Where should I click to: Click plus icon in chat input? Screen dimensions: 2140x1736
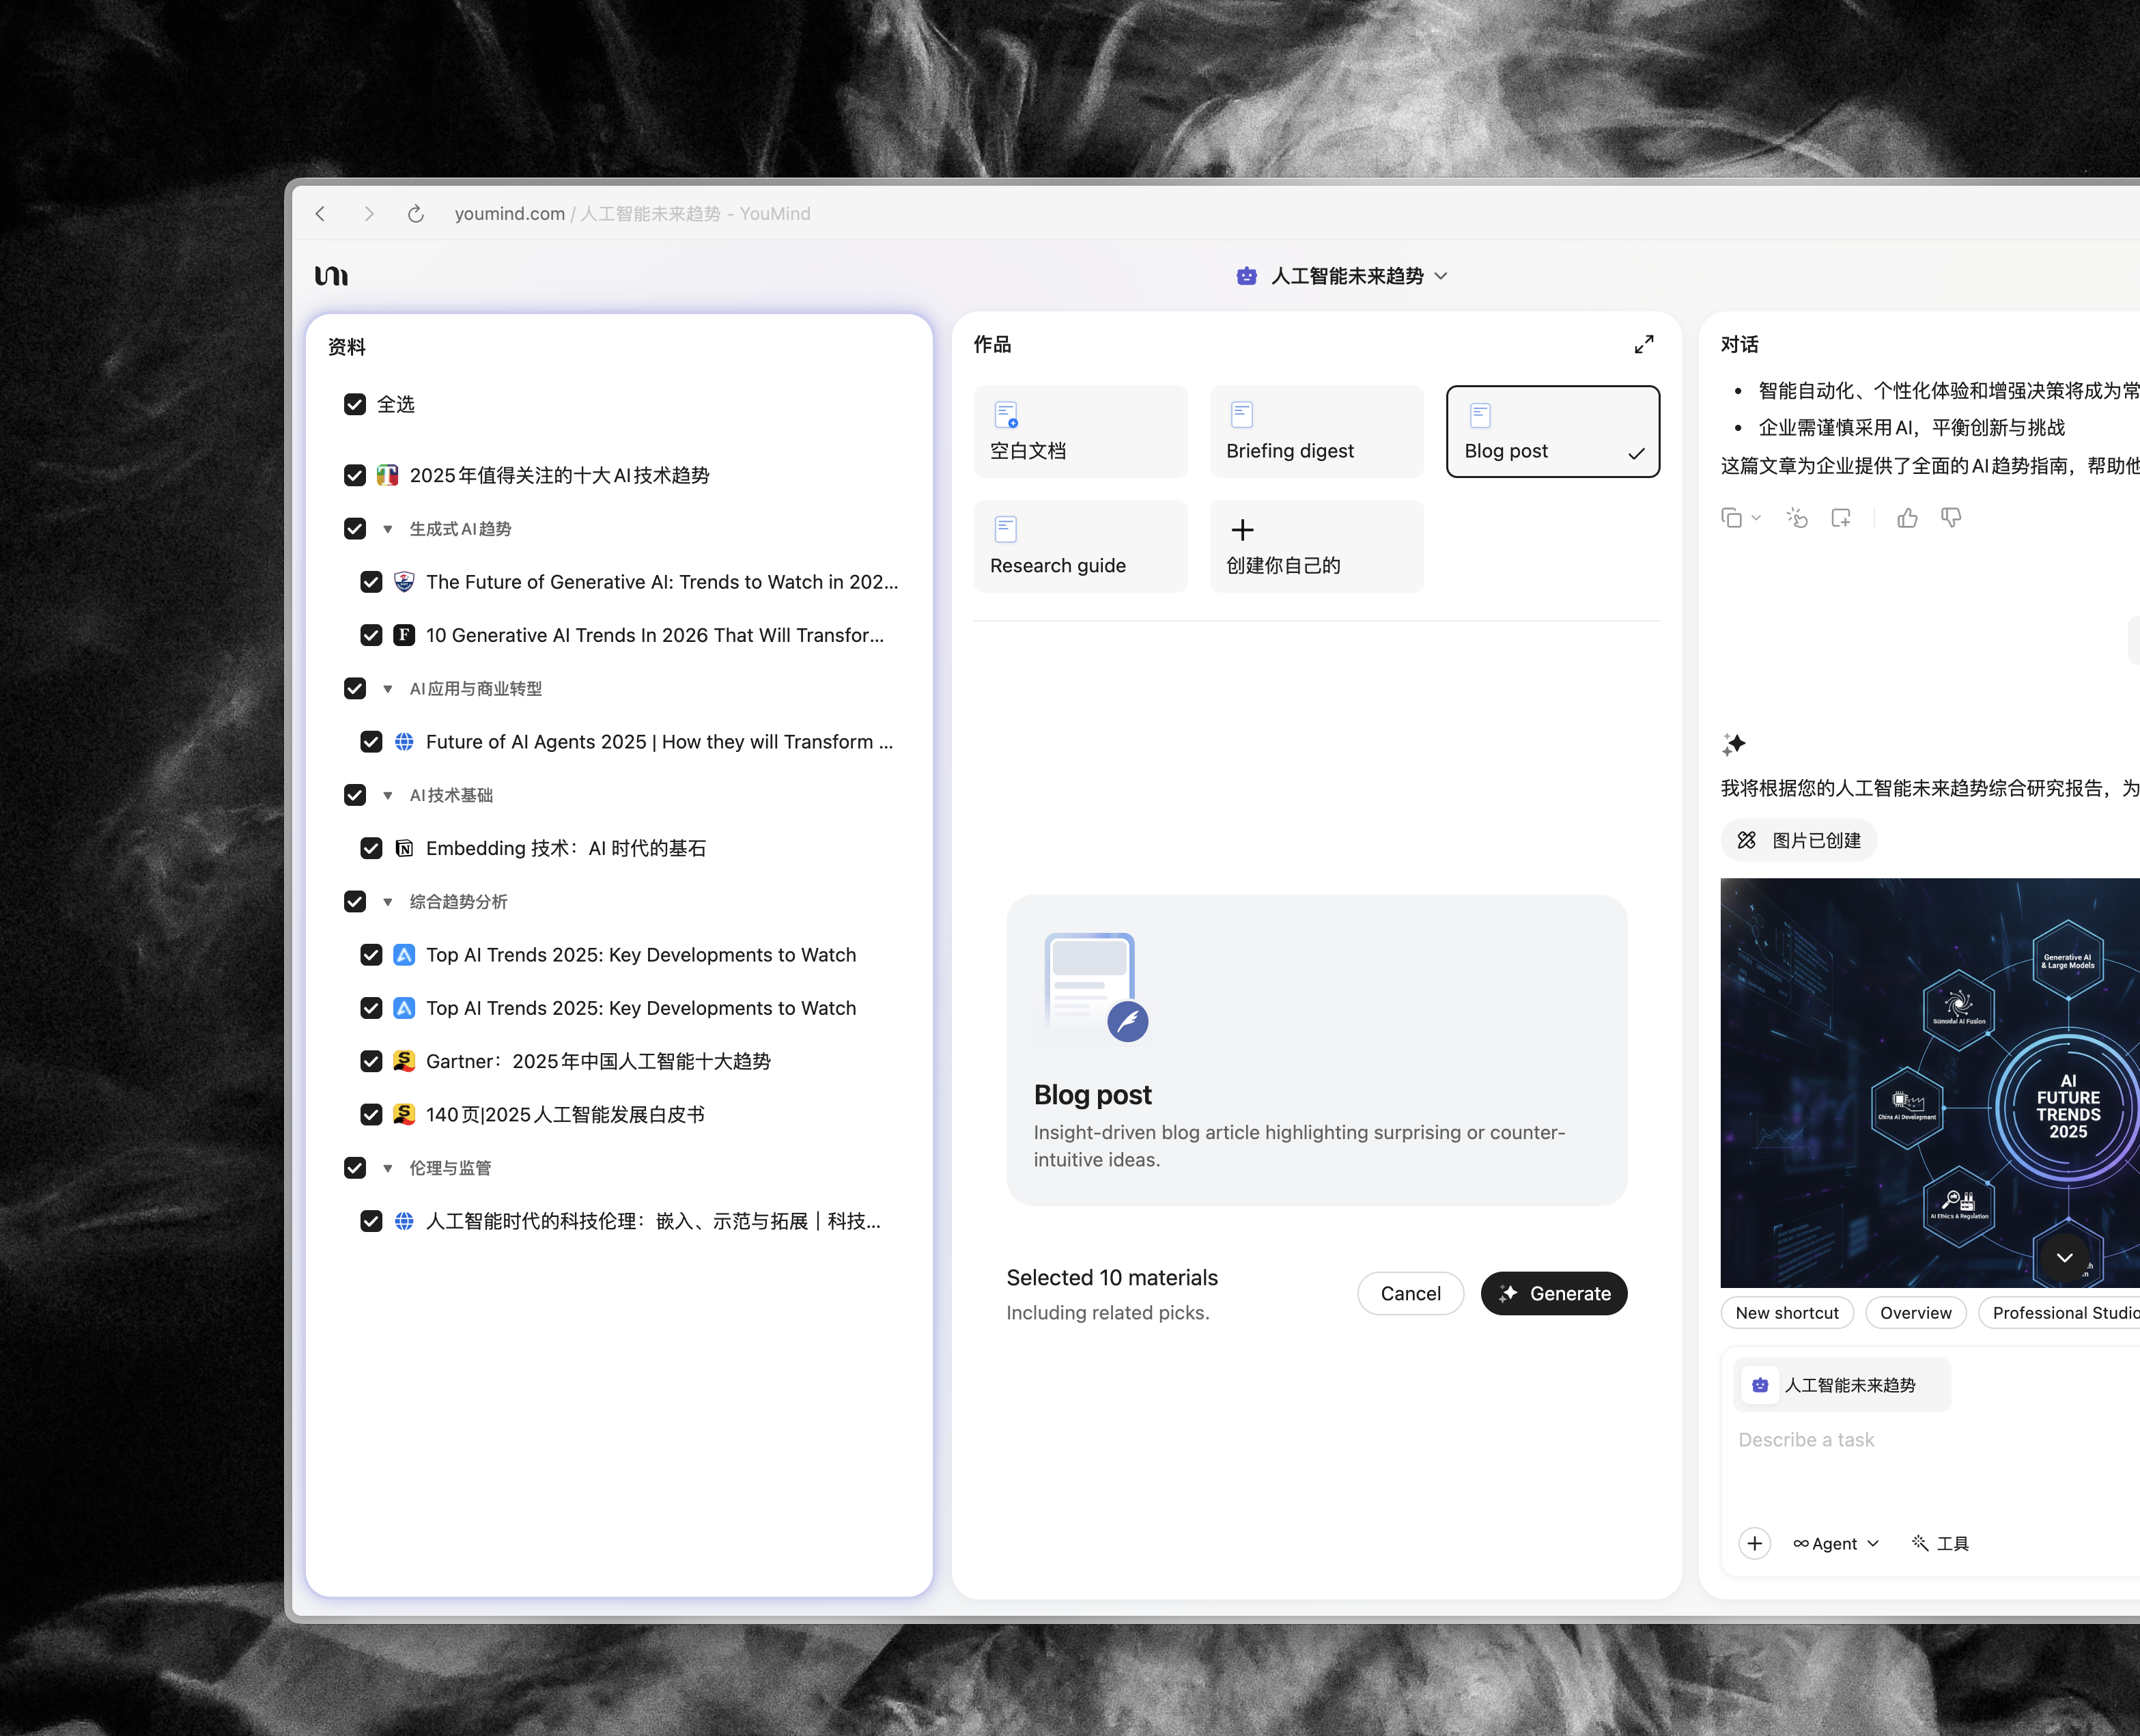point(1754,1543)
